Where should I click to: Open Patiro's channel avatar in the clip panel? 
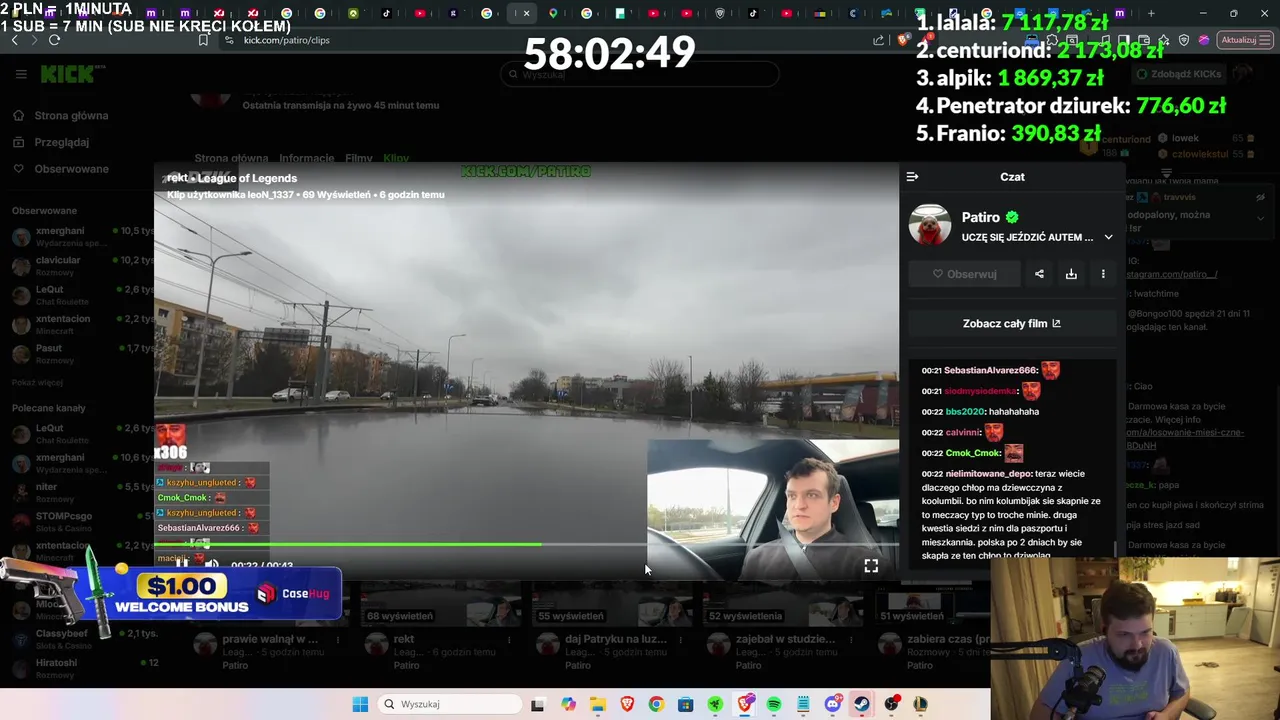930,225
